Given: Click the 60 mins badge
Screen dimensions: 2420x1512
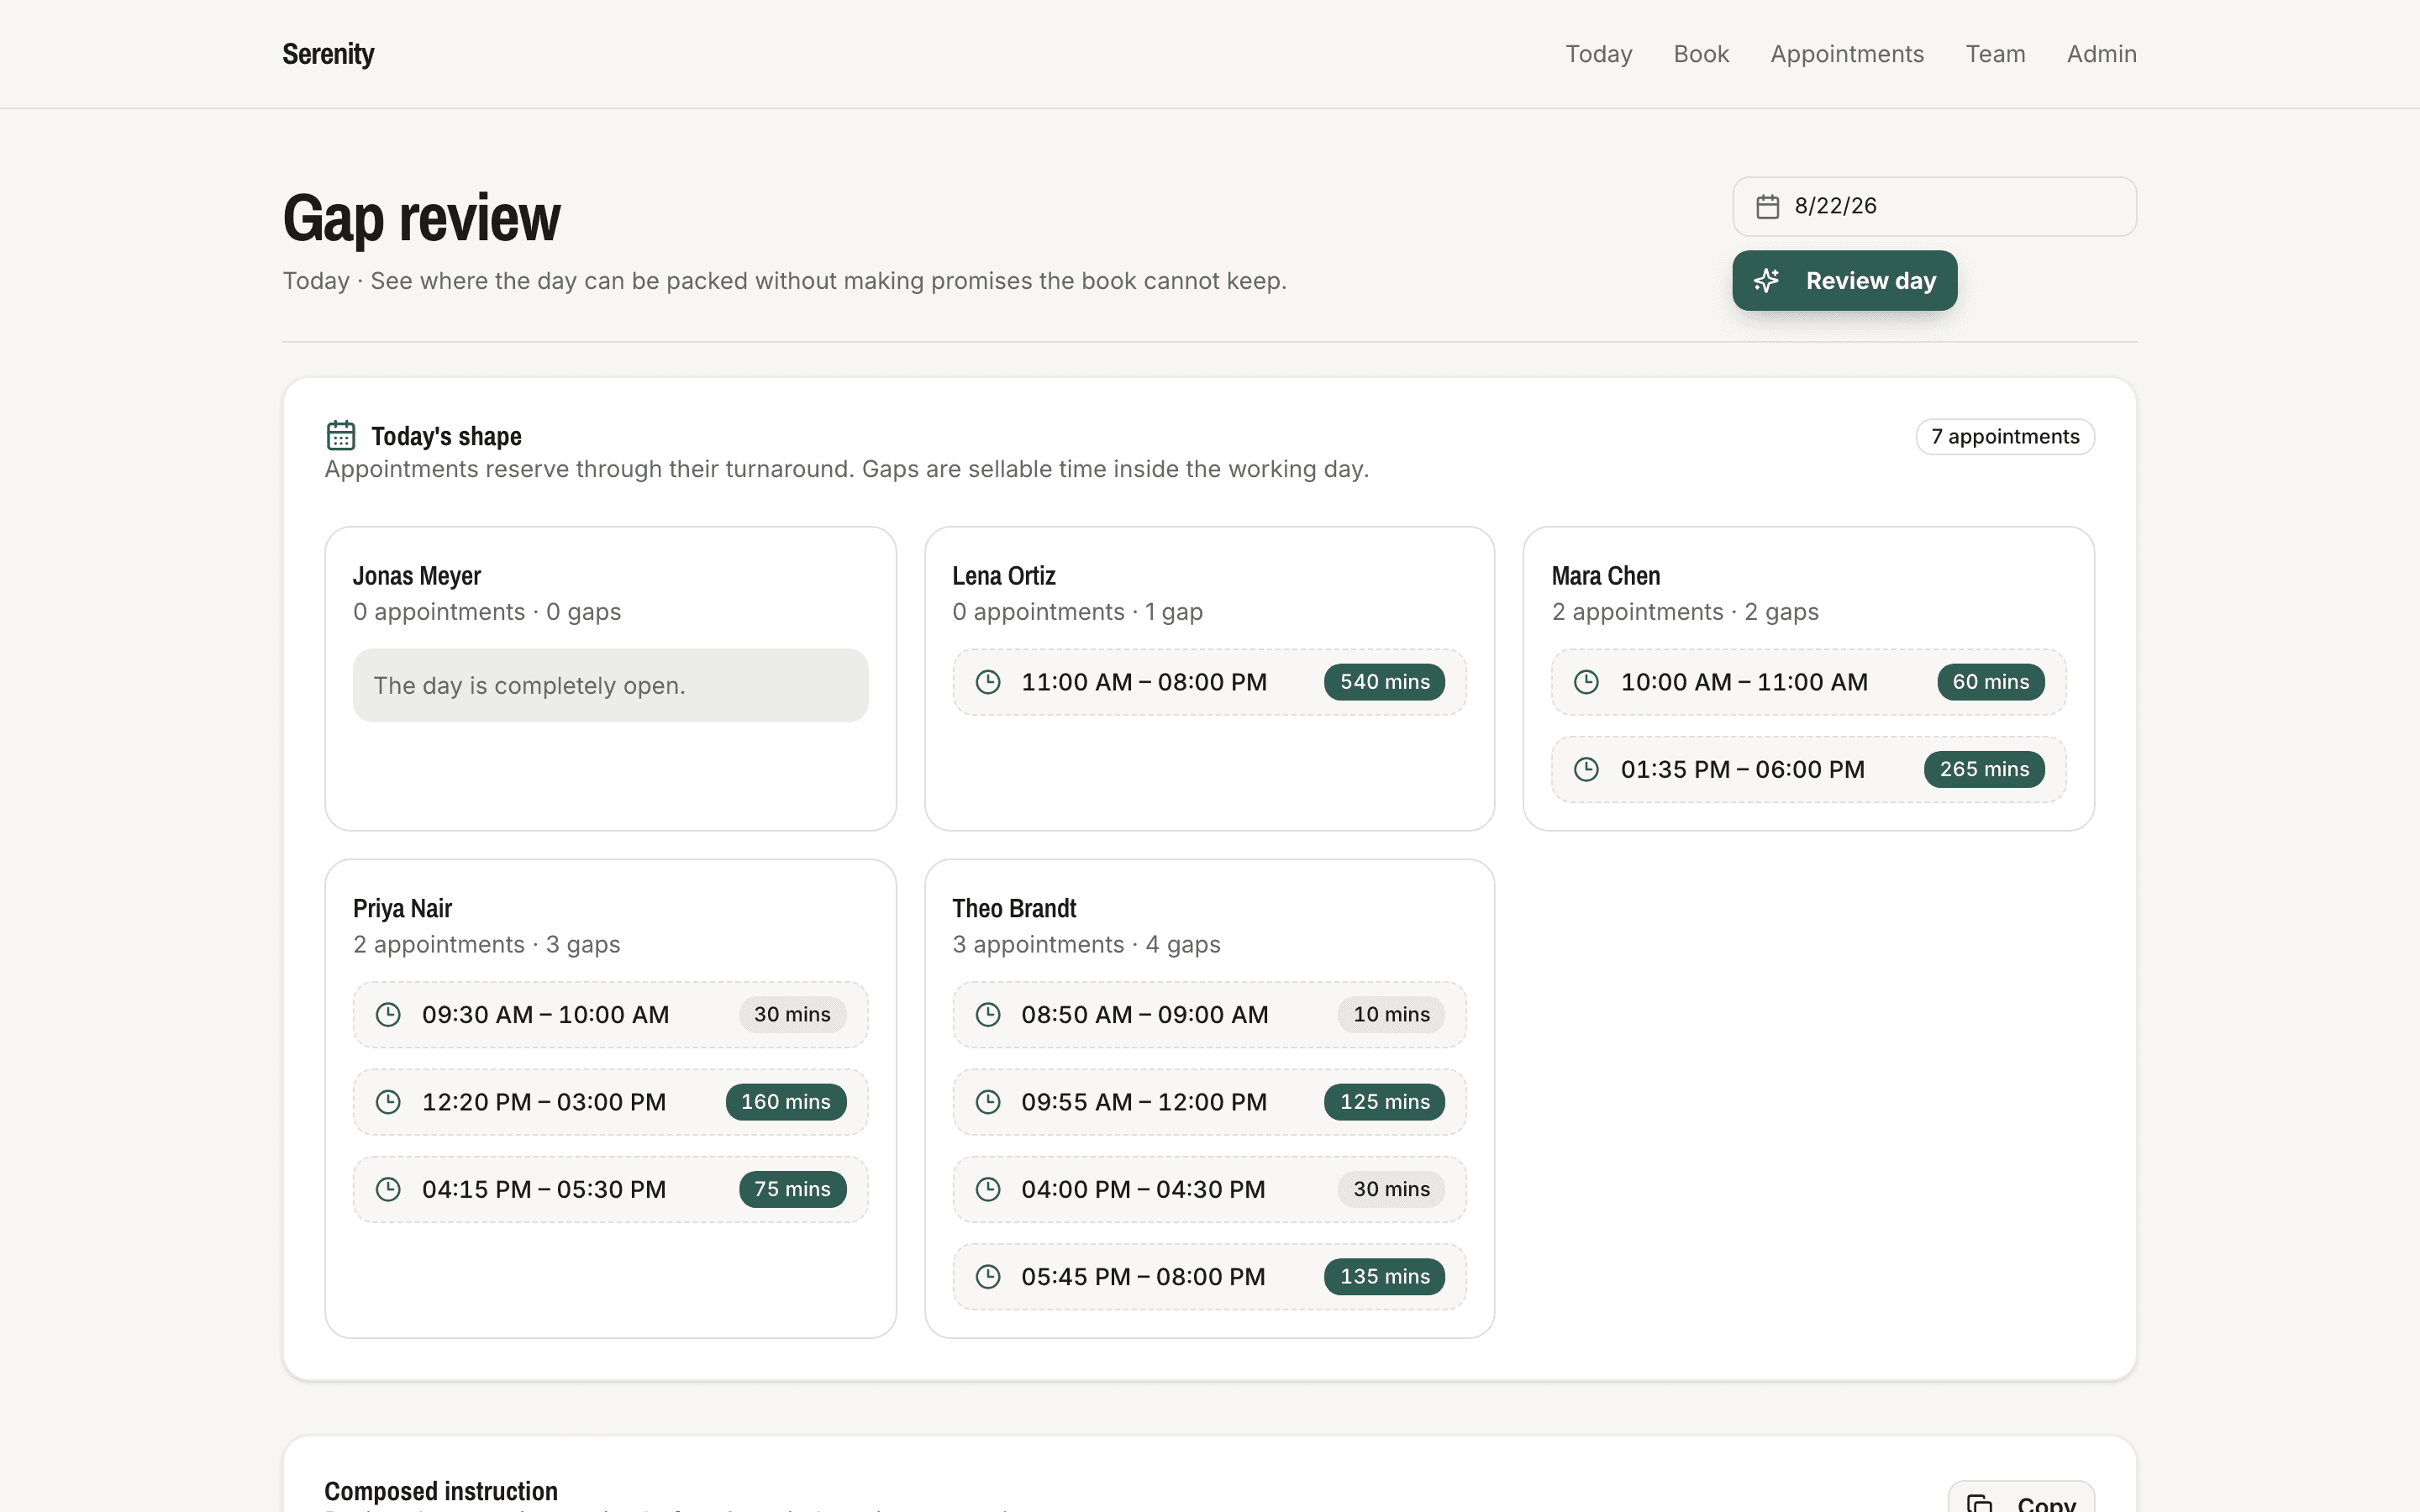Looking at the screenshot, I should [1991, 682].
